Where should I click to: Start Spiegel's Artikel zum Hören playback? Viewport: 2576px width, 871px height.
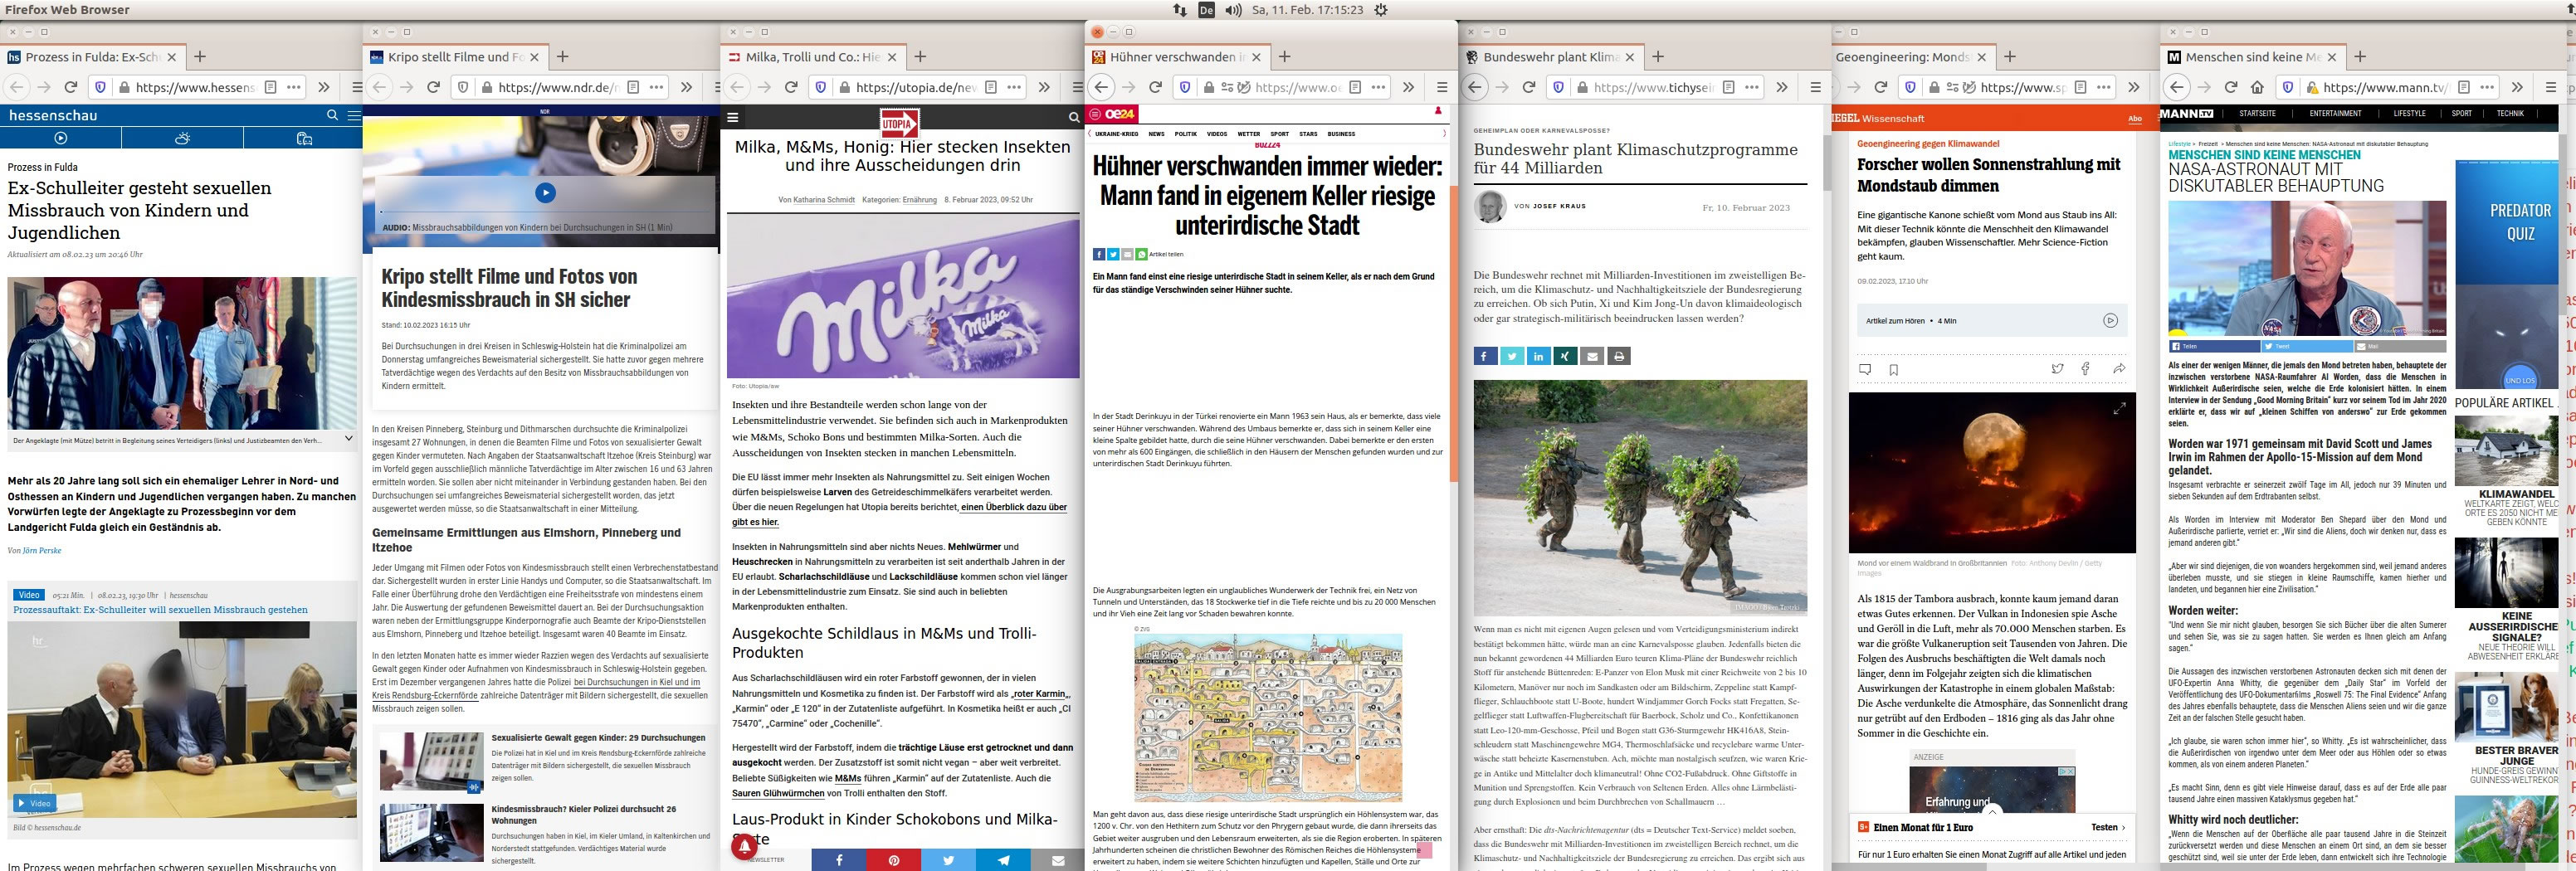(x=2110, y=321)
